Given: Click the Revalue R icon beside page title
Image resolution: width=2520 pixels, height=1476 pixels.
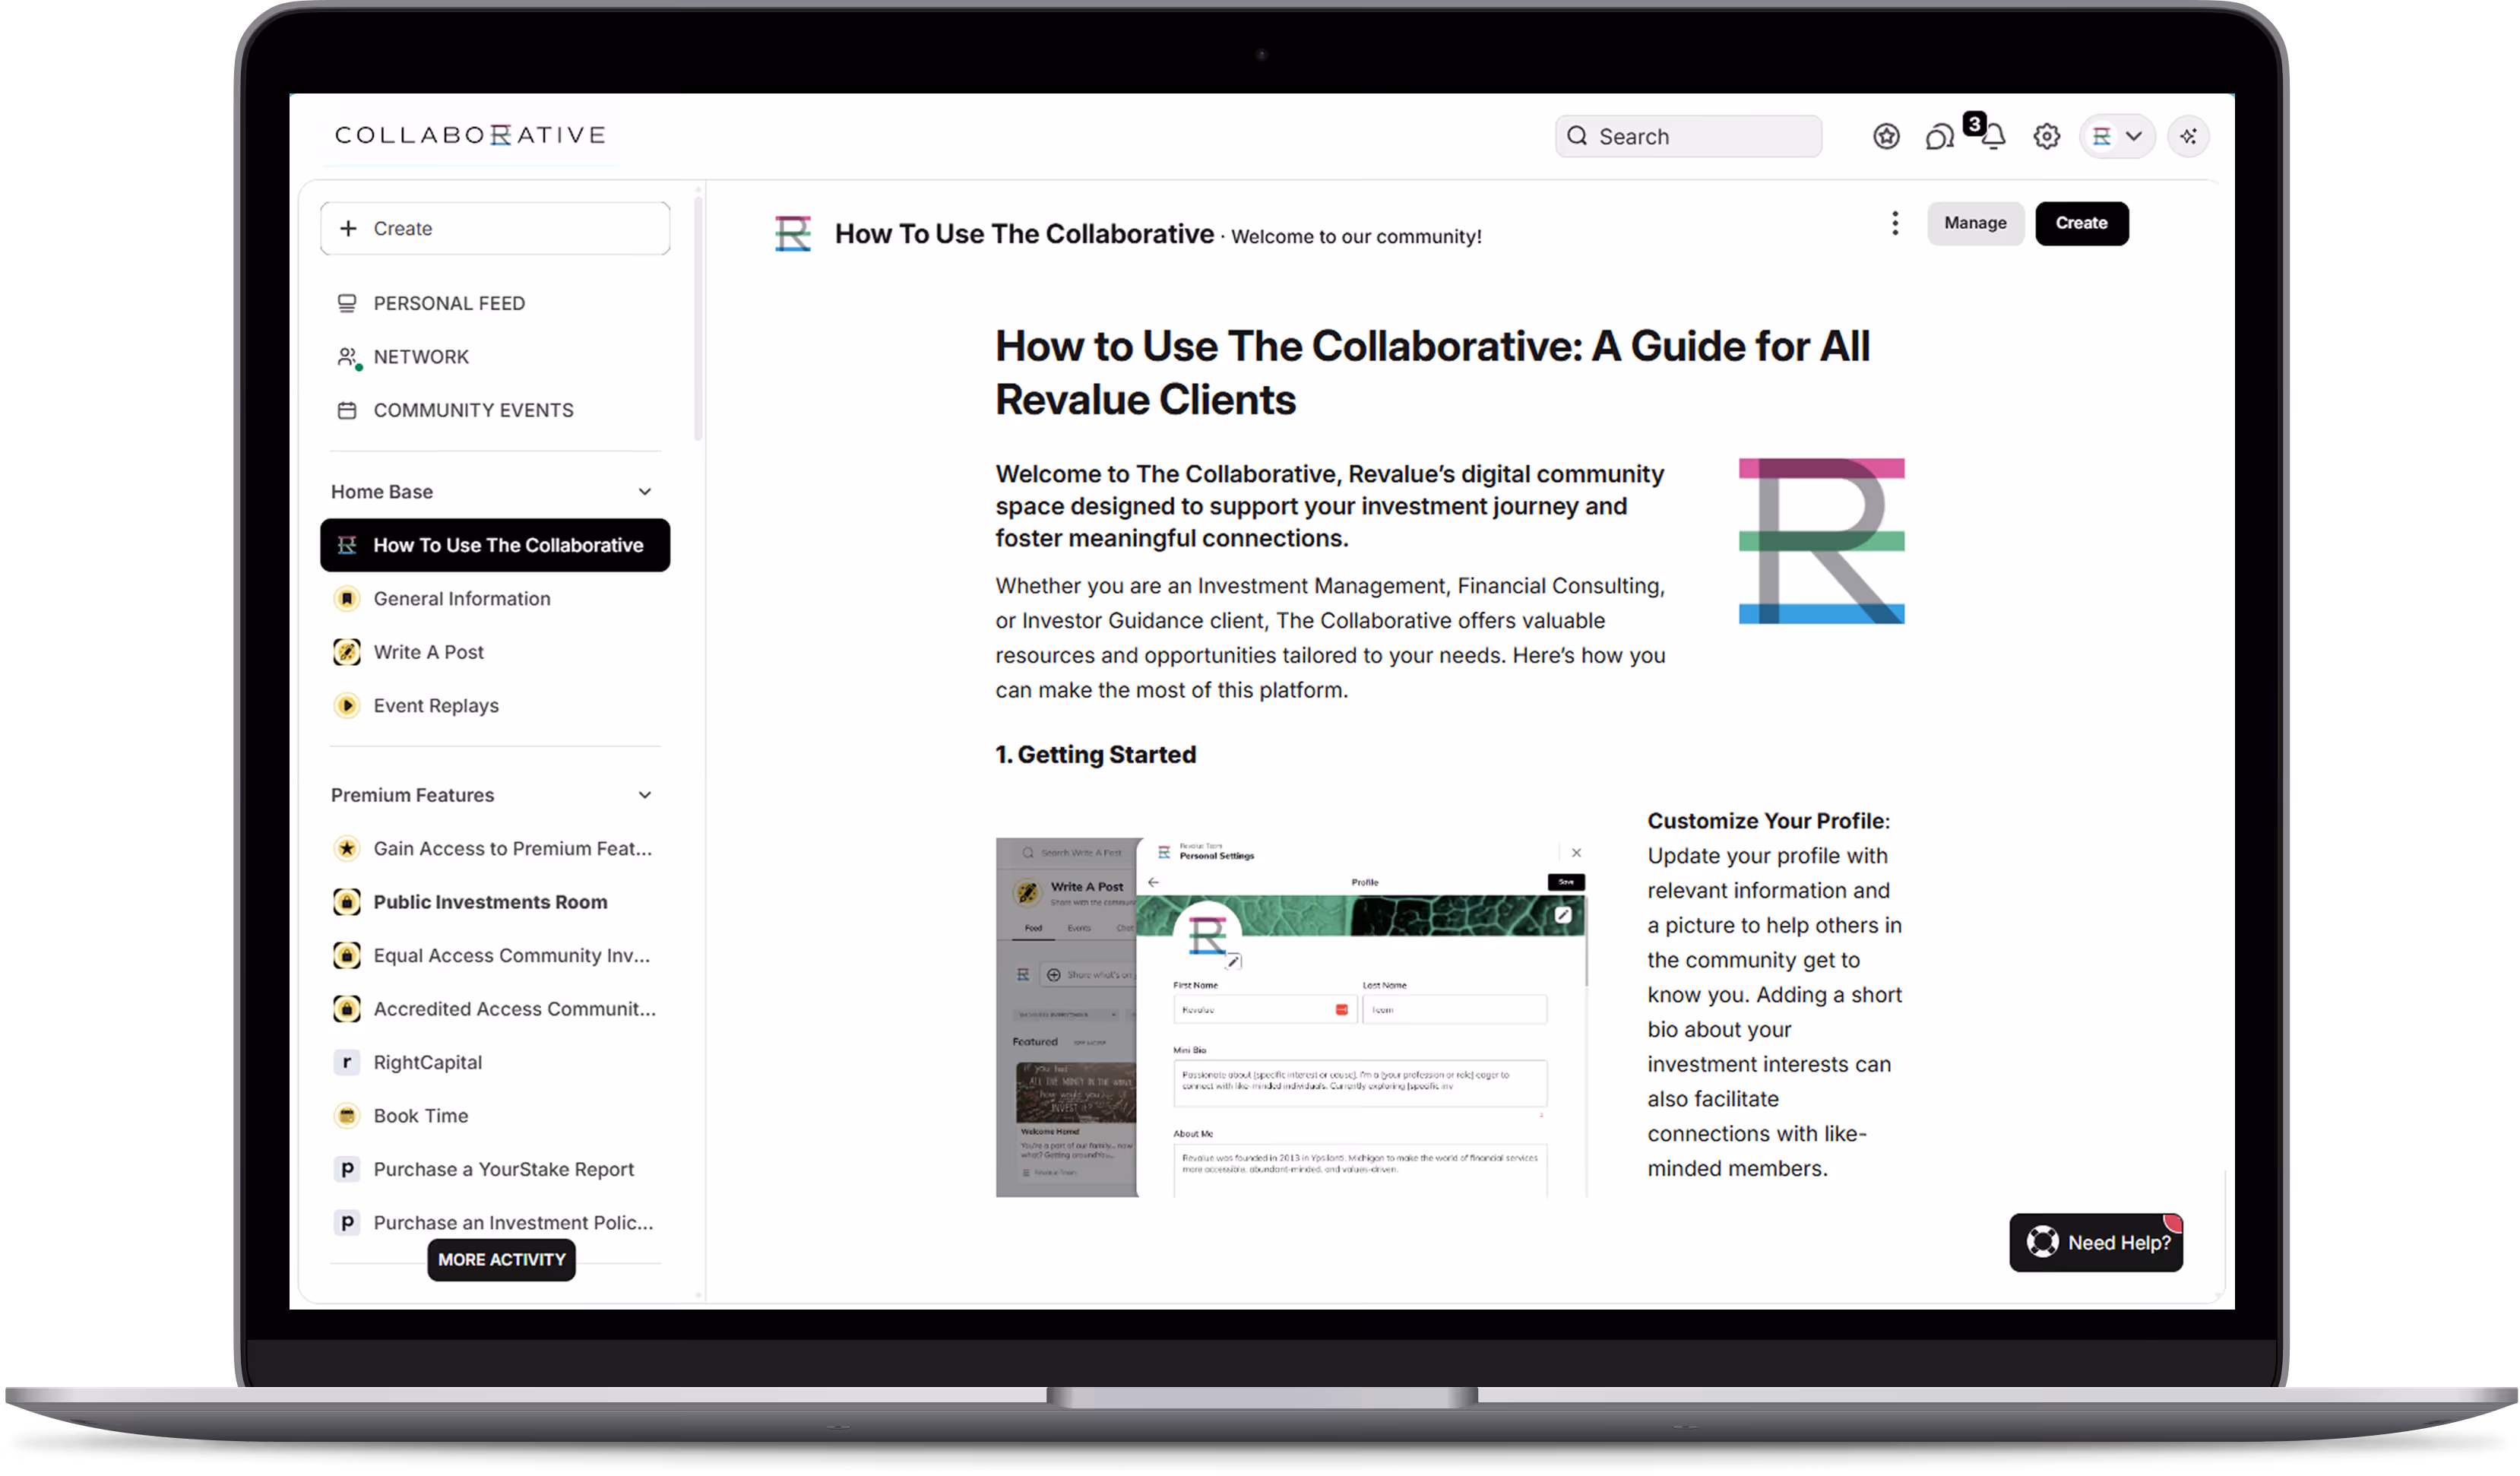Looking at the screenshot, I should tap(793, 234).
